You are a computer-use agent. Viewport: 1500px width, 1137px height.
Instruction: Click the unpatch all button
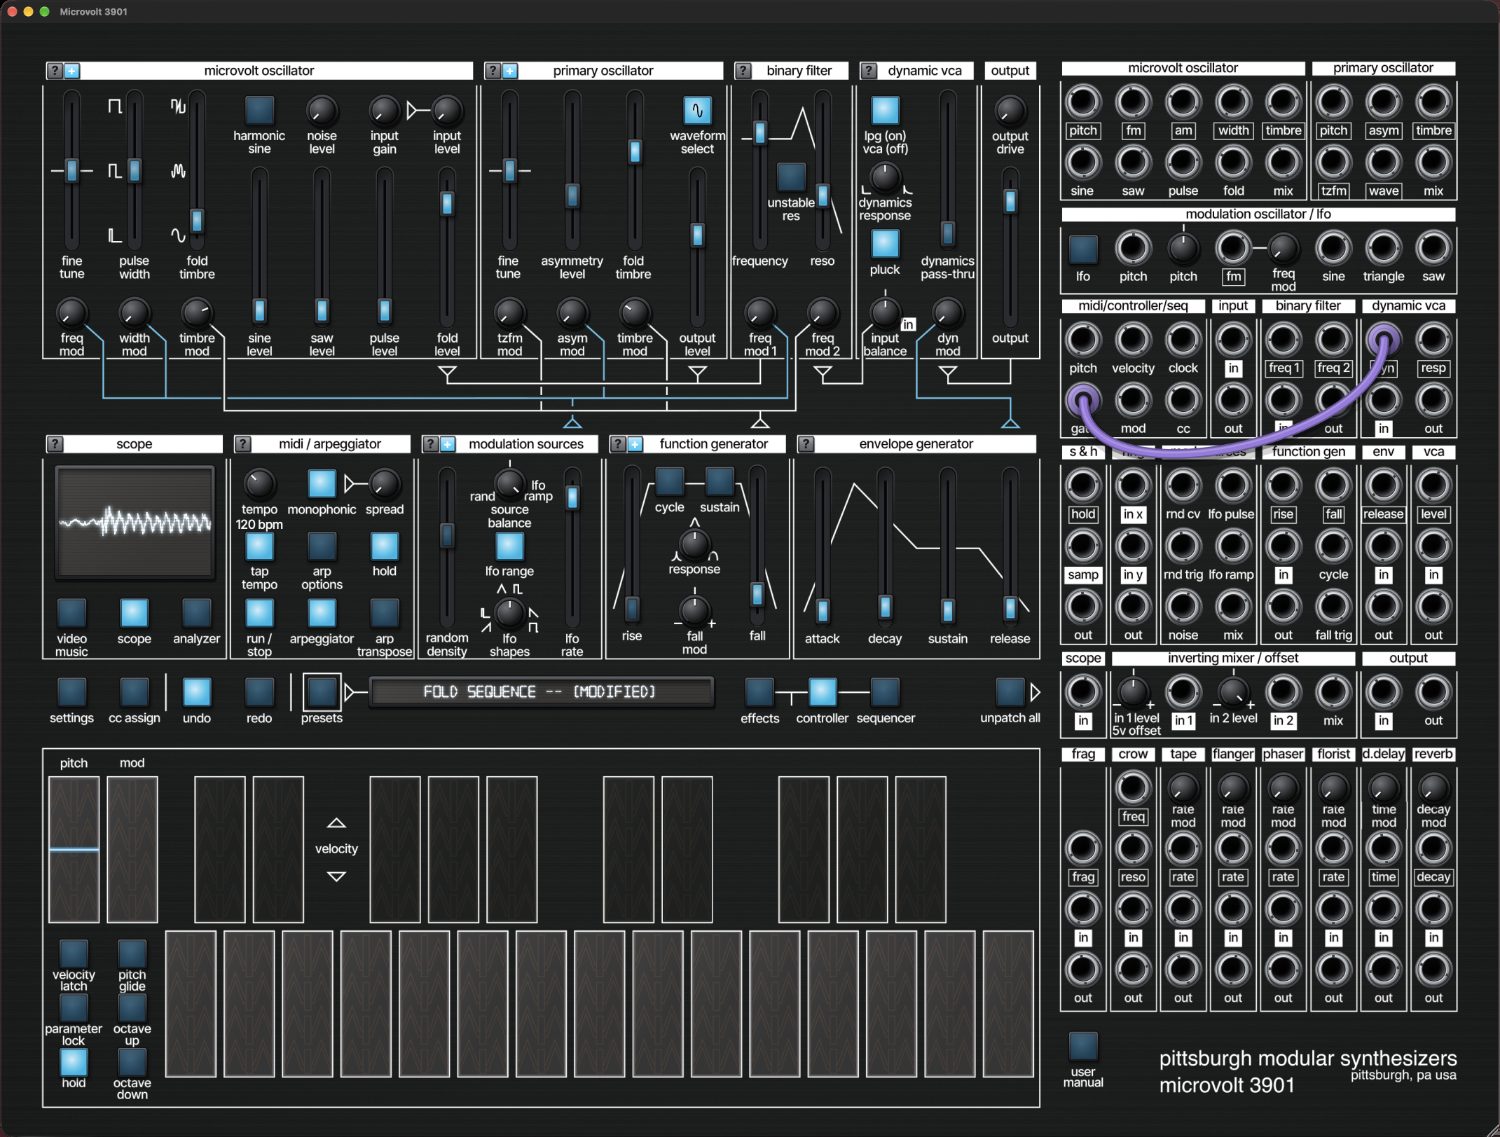[x=1010, y=692]
